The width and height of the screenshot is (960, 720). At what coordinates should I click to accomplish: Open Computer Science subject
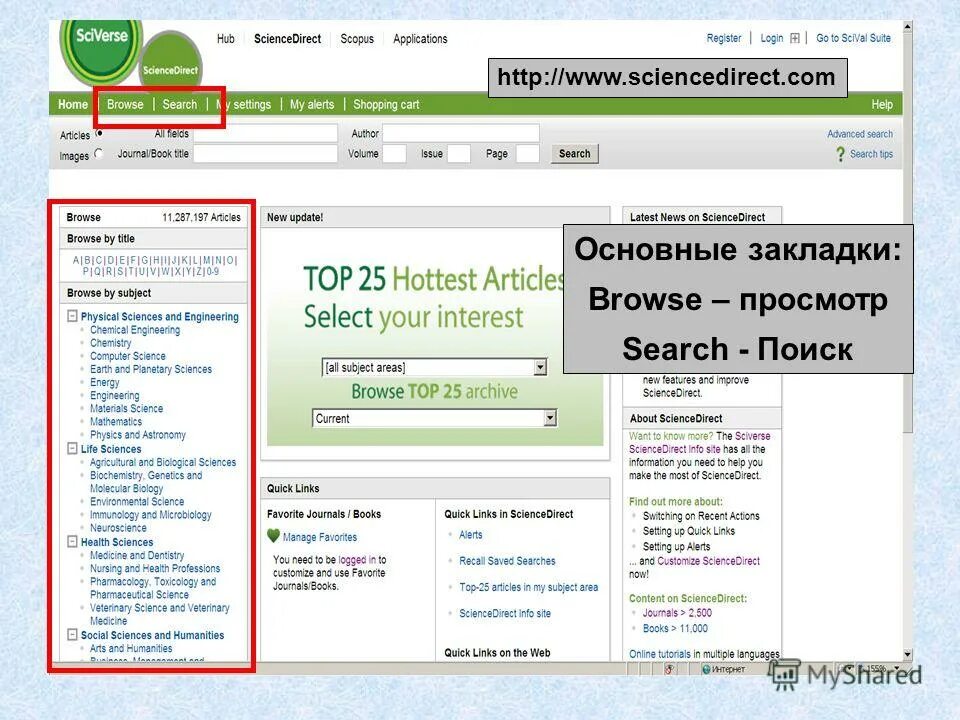tap(128, 356)
